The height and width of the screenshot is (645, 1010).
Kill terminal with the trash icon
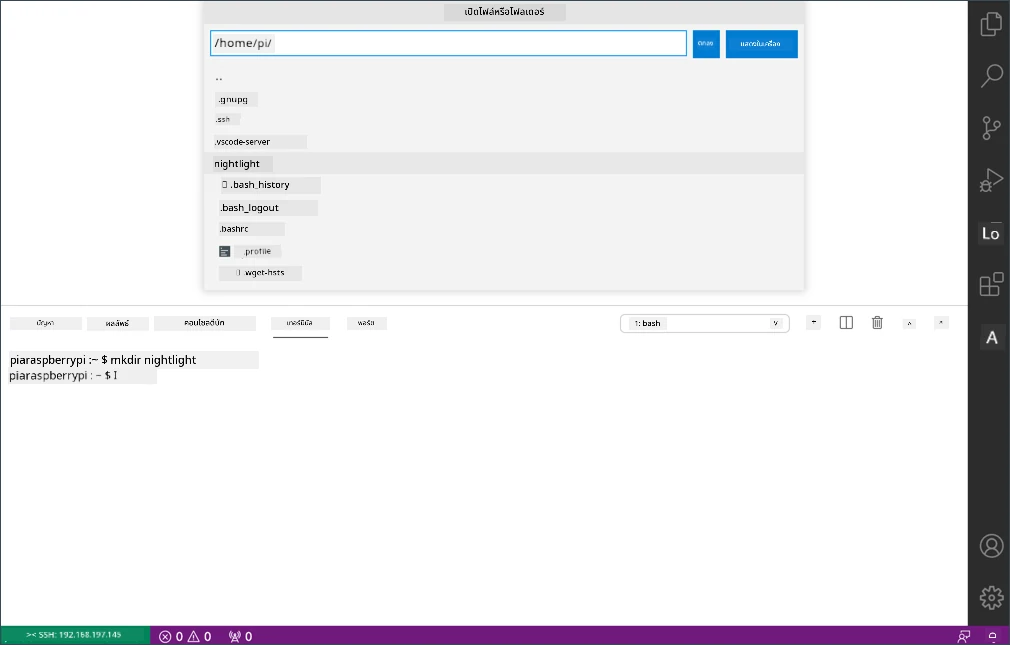click(x=877, y=323)
